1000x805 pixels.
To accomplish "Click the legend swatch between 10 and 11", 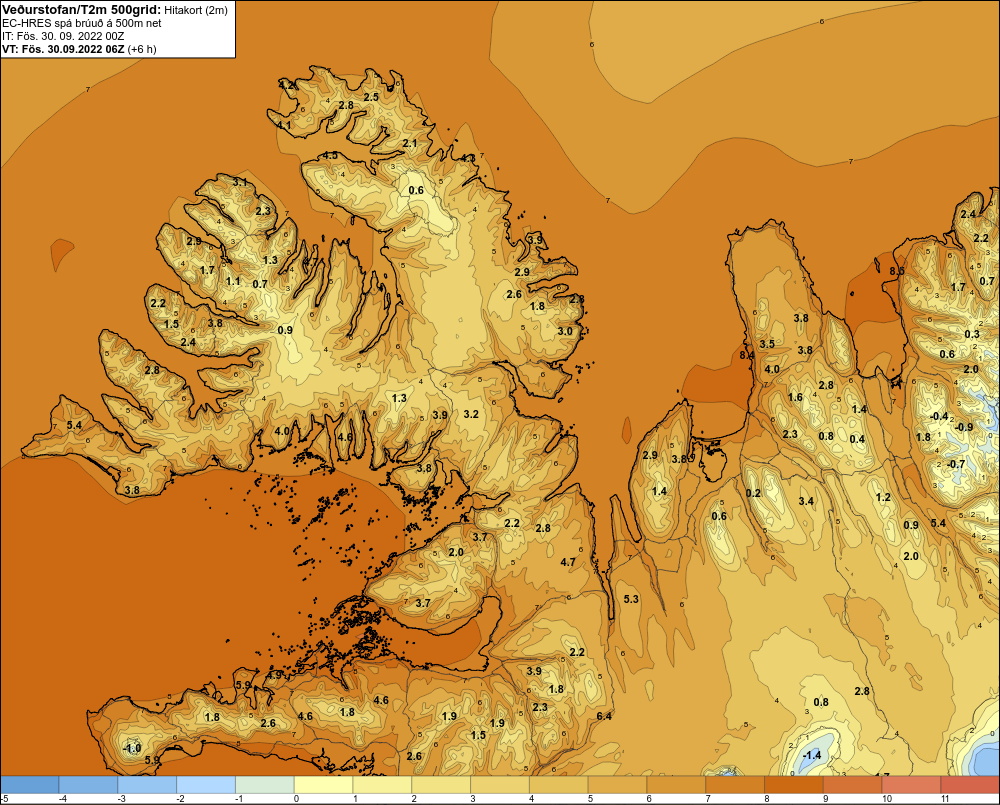I will (911, 785).
